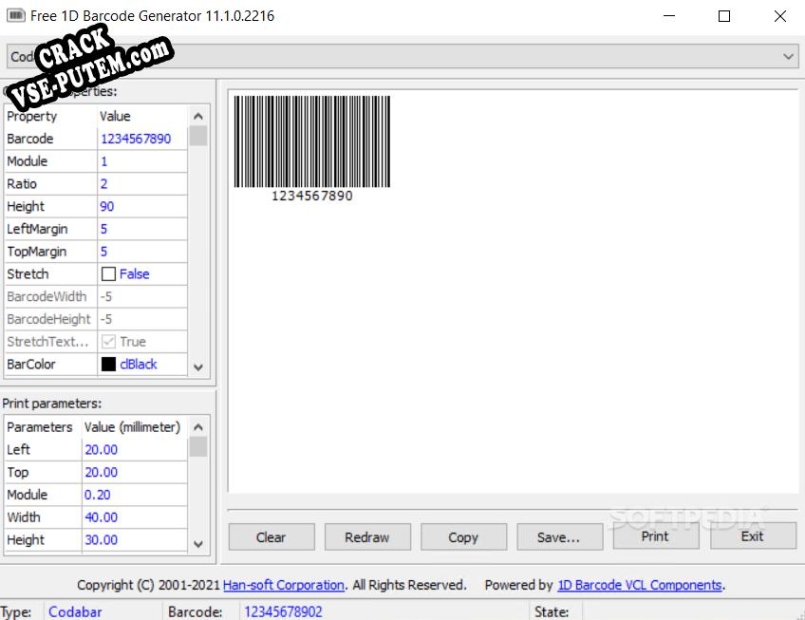Click the print parameters scrollbar thumb
Viewport: 805px width, 620px height.
coord(198,447)
